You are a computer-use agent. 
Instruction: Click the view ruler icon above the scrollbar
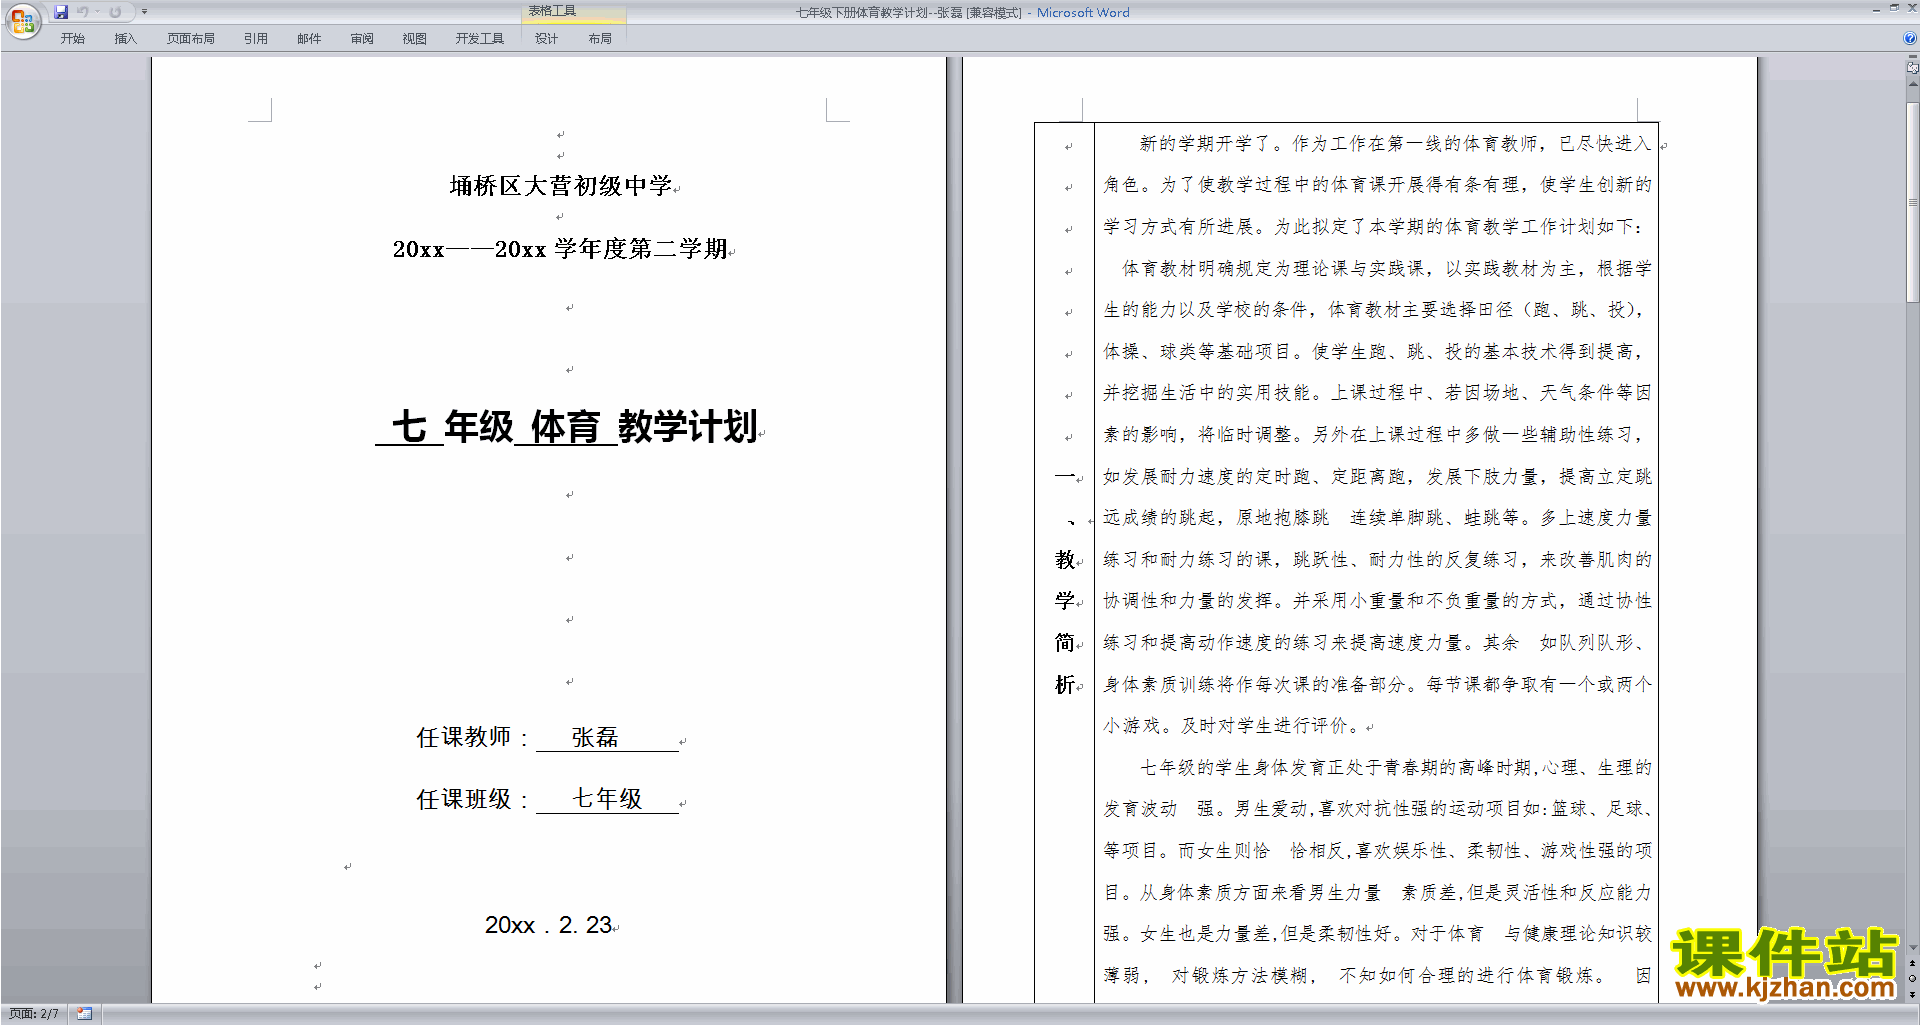pos(1912,68)
